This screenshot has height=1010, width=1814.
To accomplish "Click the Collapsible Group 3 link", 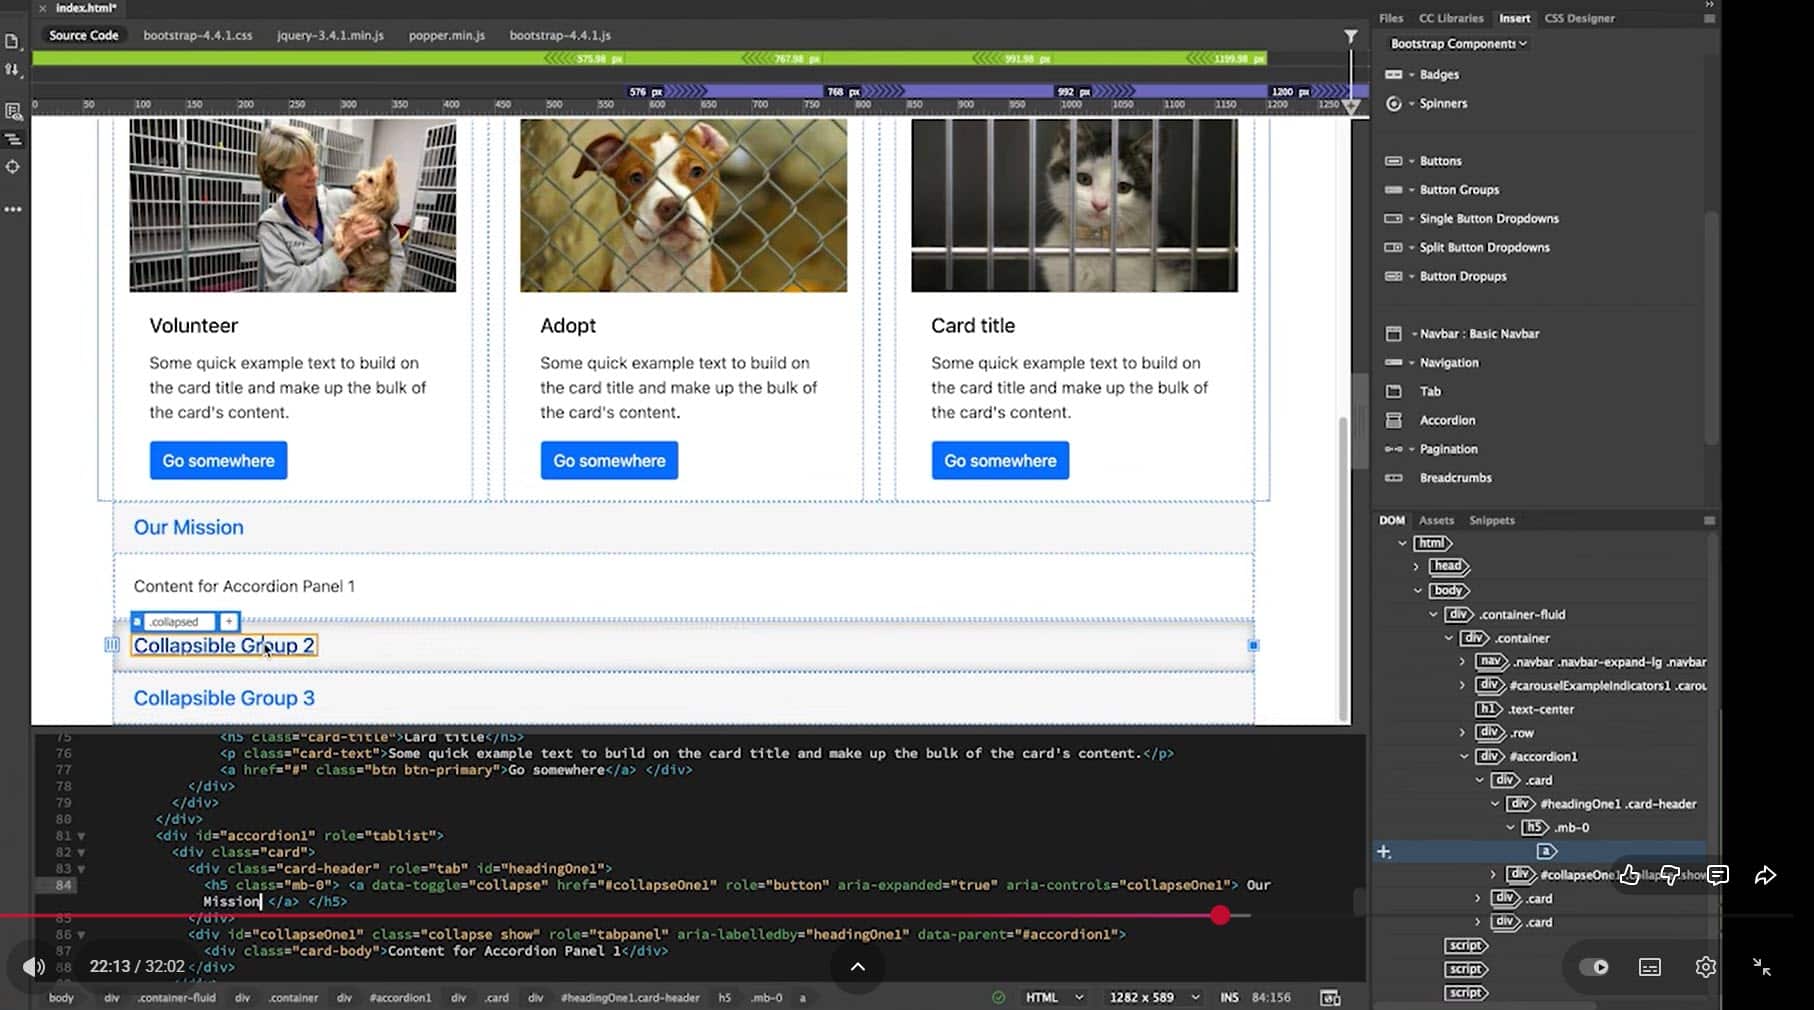I will pyautogui.click(x=224, y=698).
